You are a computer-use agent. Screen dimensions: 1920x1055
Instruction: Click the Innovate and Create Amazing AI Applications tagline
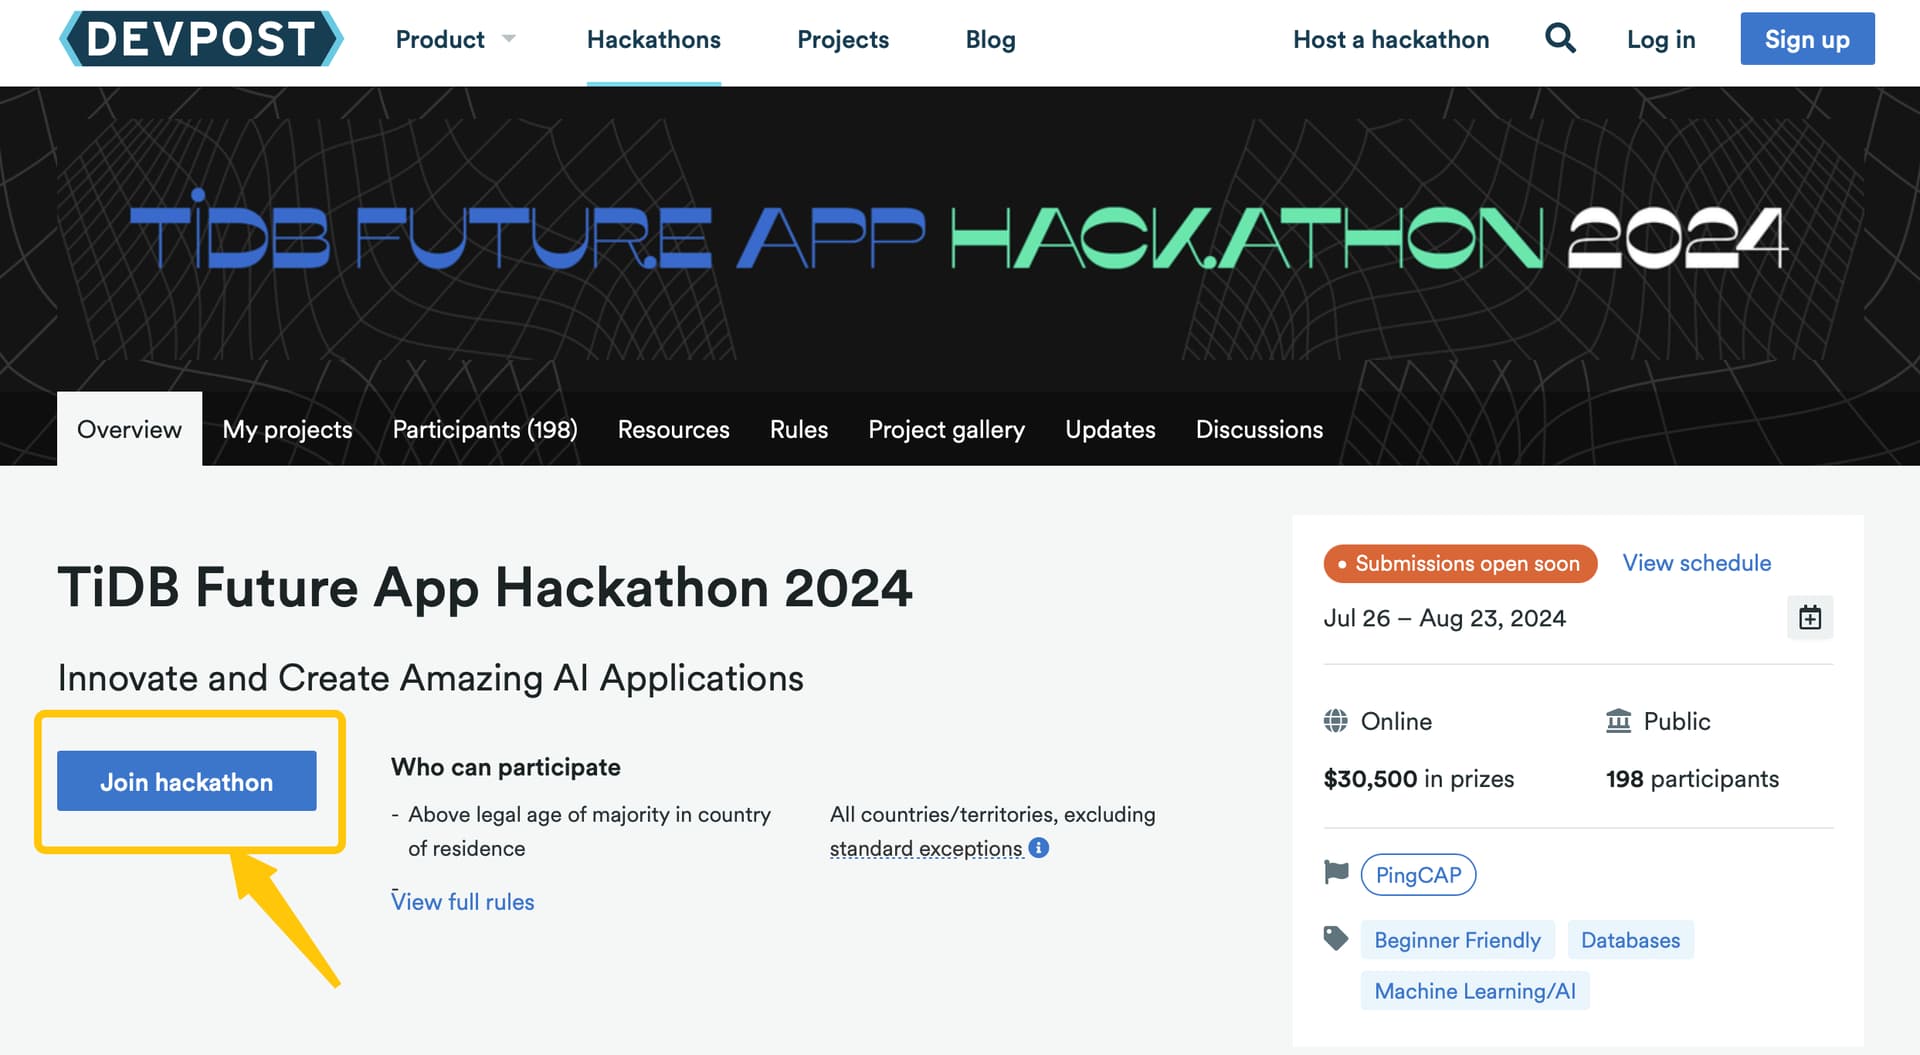(x=431, y=678)
